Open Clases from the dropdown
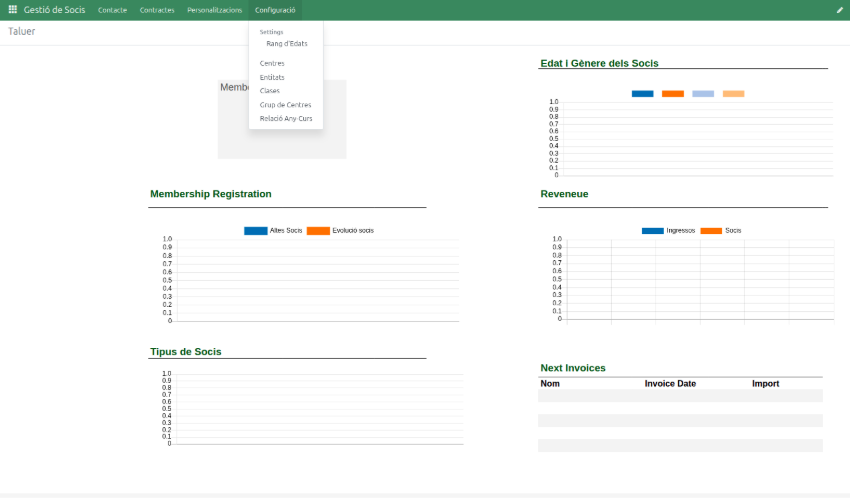 [x=270, y=91]
